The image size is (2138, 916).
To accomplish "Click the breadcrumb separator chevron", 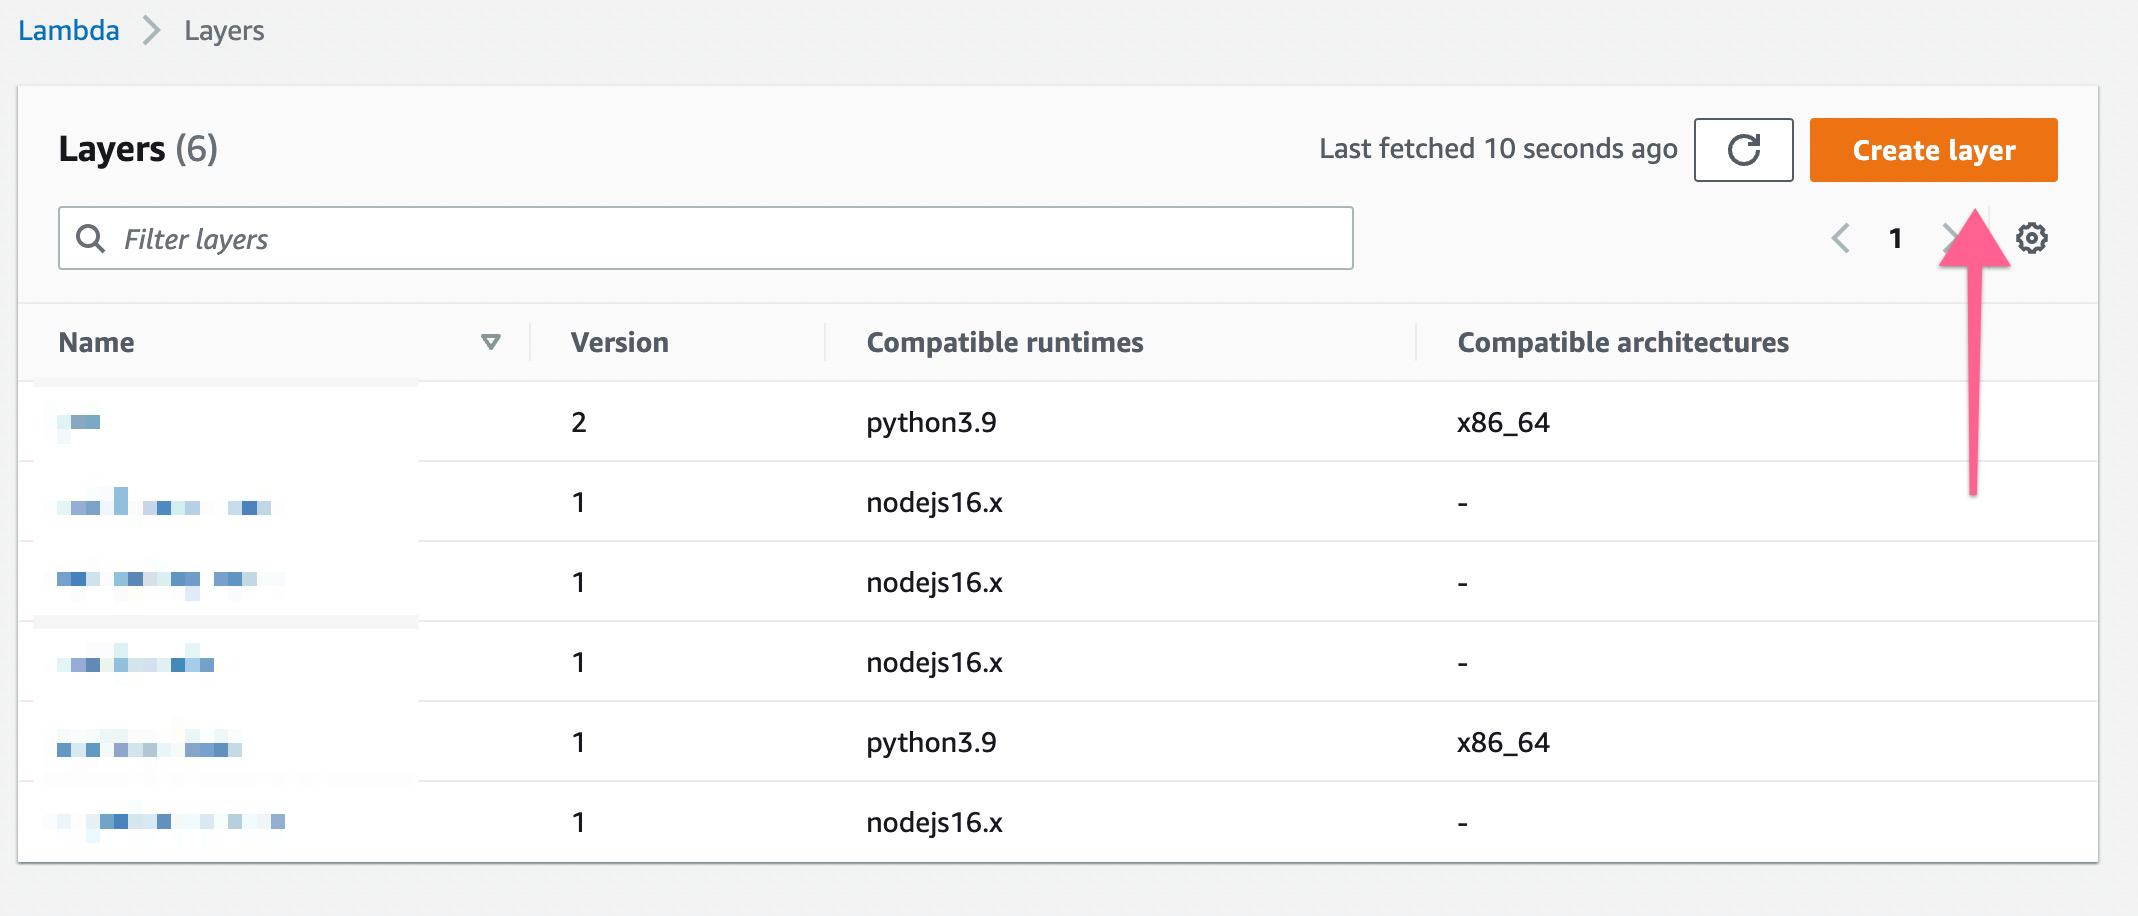I will 151,31.
